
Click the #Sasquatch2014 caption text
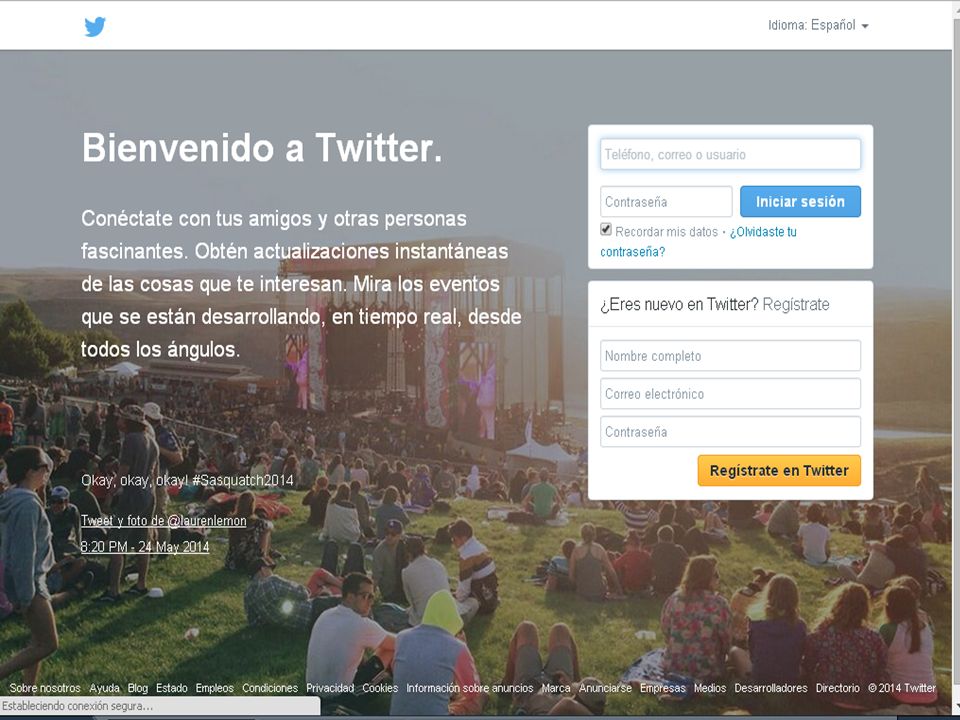(242, 480)
